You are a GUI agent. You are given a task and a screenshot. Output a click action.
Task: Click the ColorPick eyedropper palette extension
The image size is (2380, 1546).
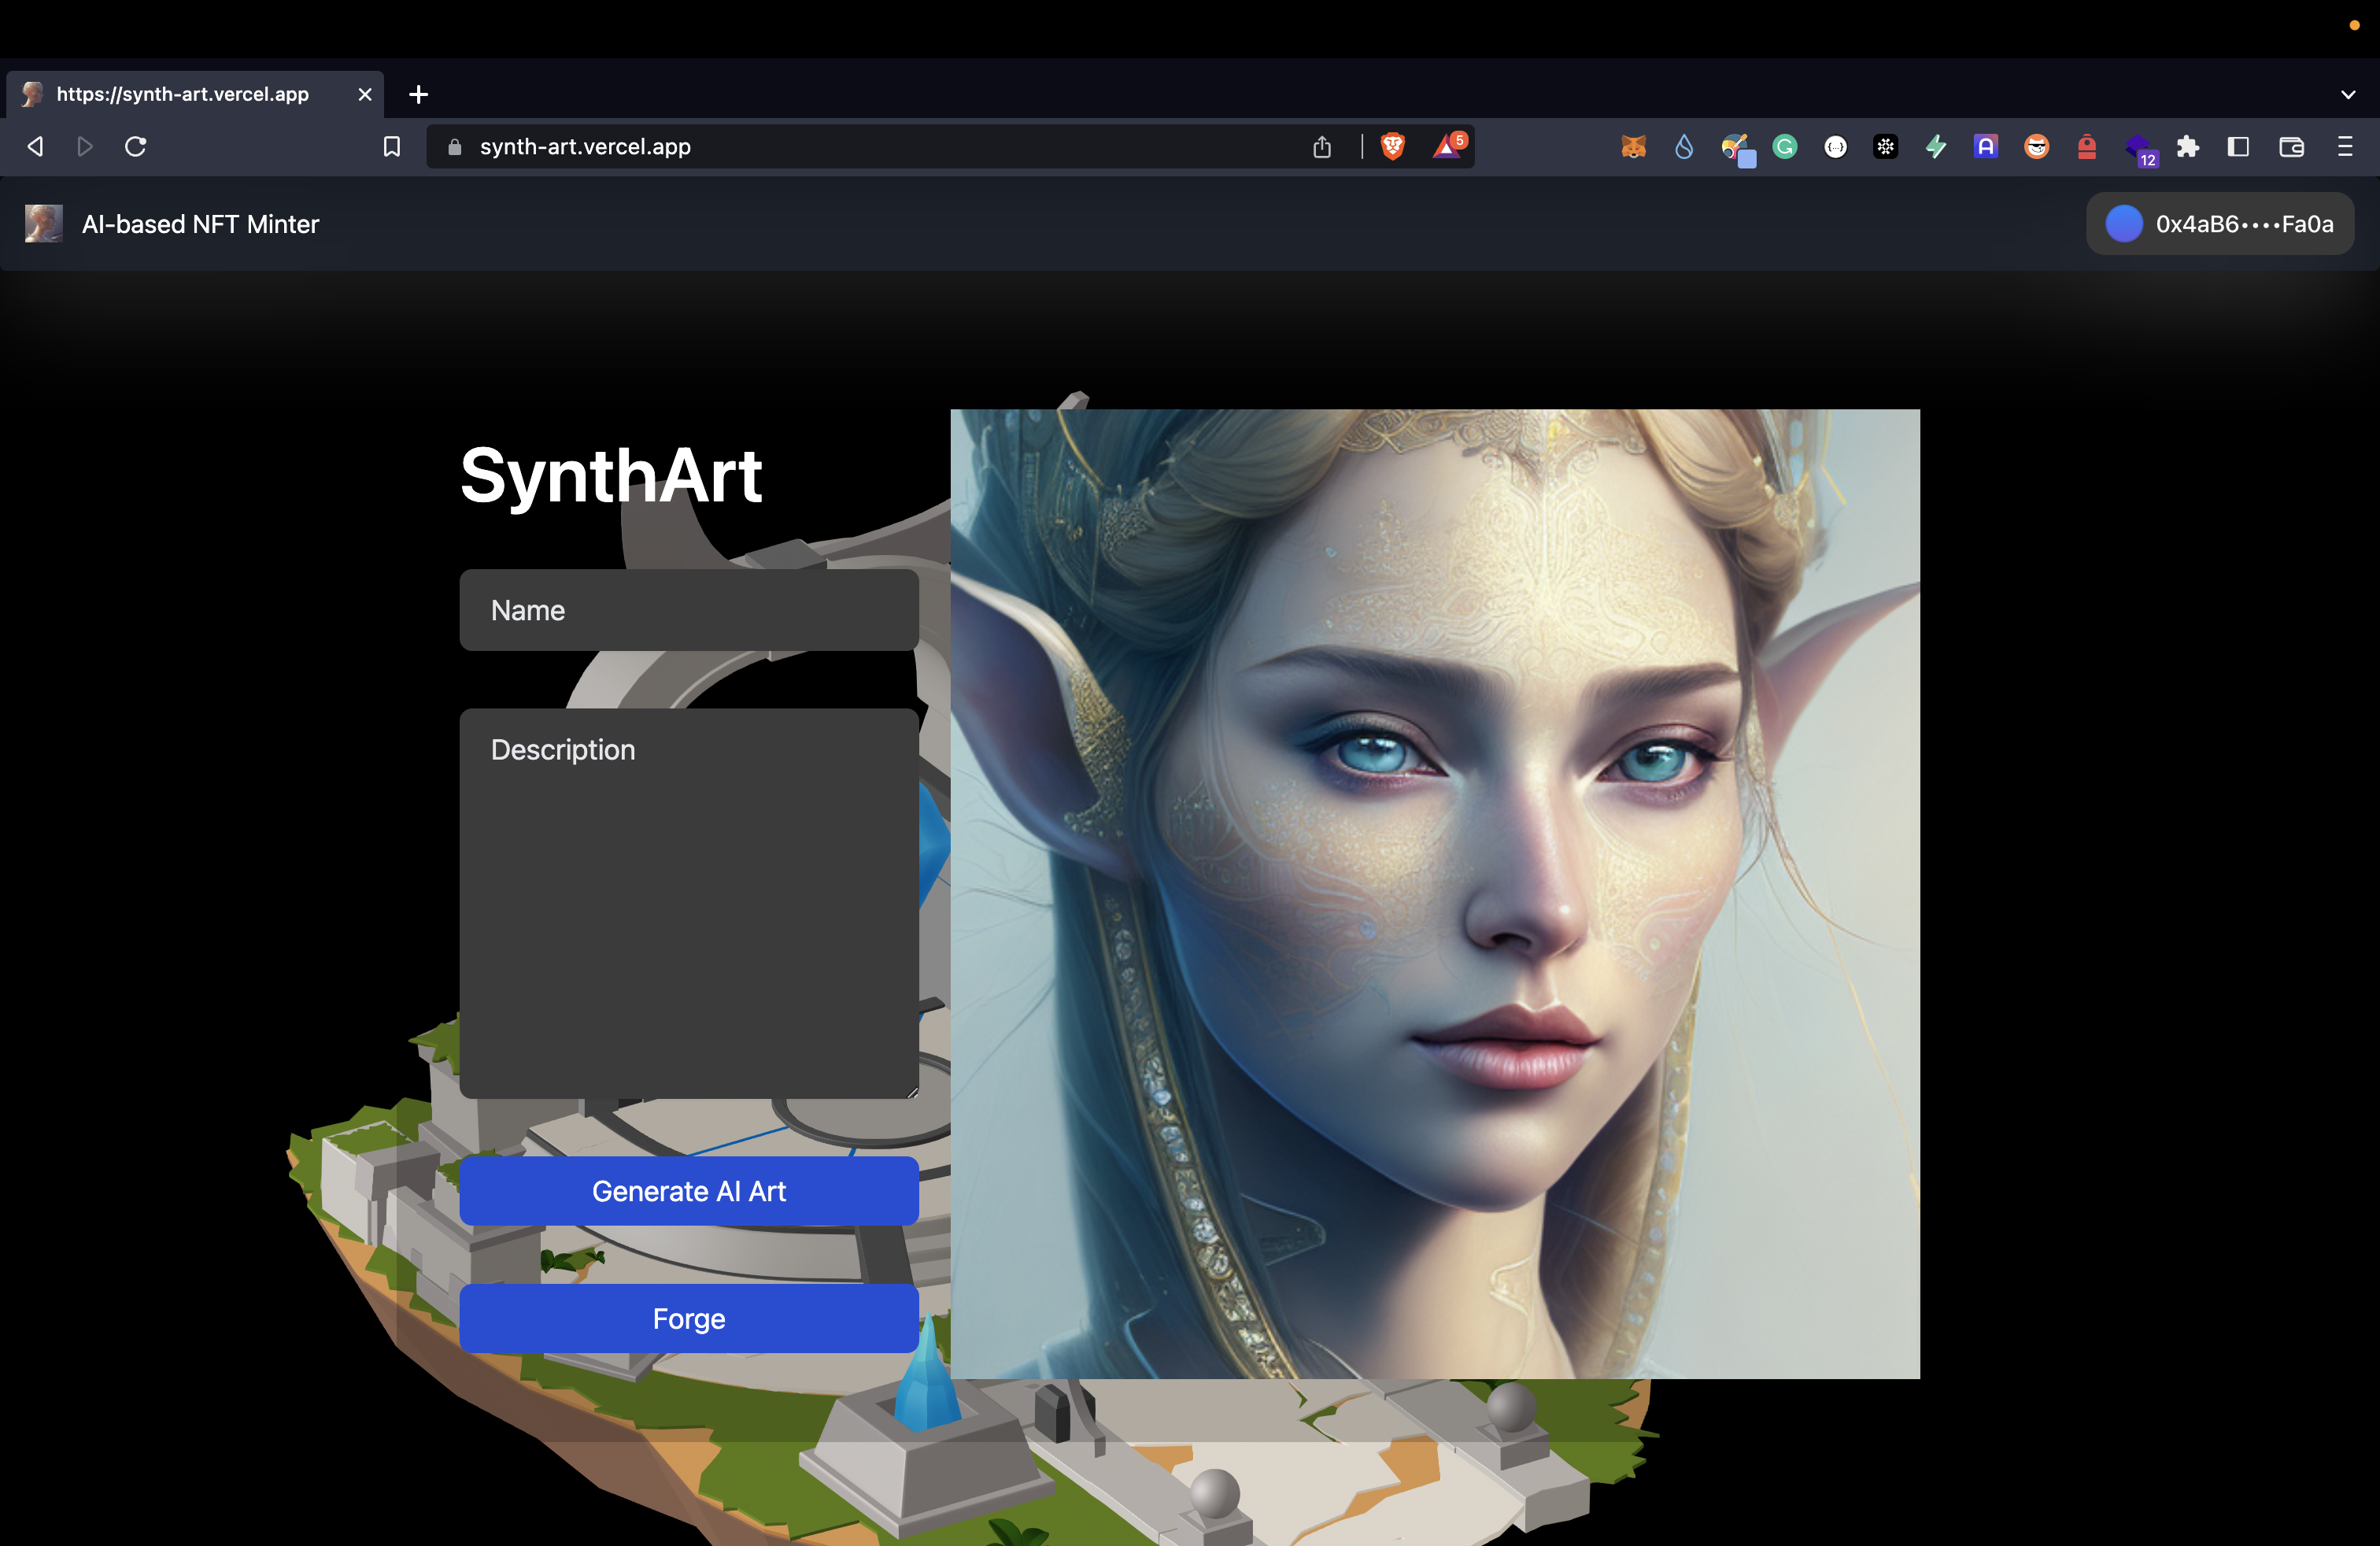coord(1735,147)
